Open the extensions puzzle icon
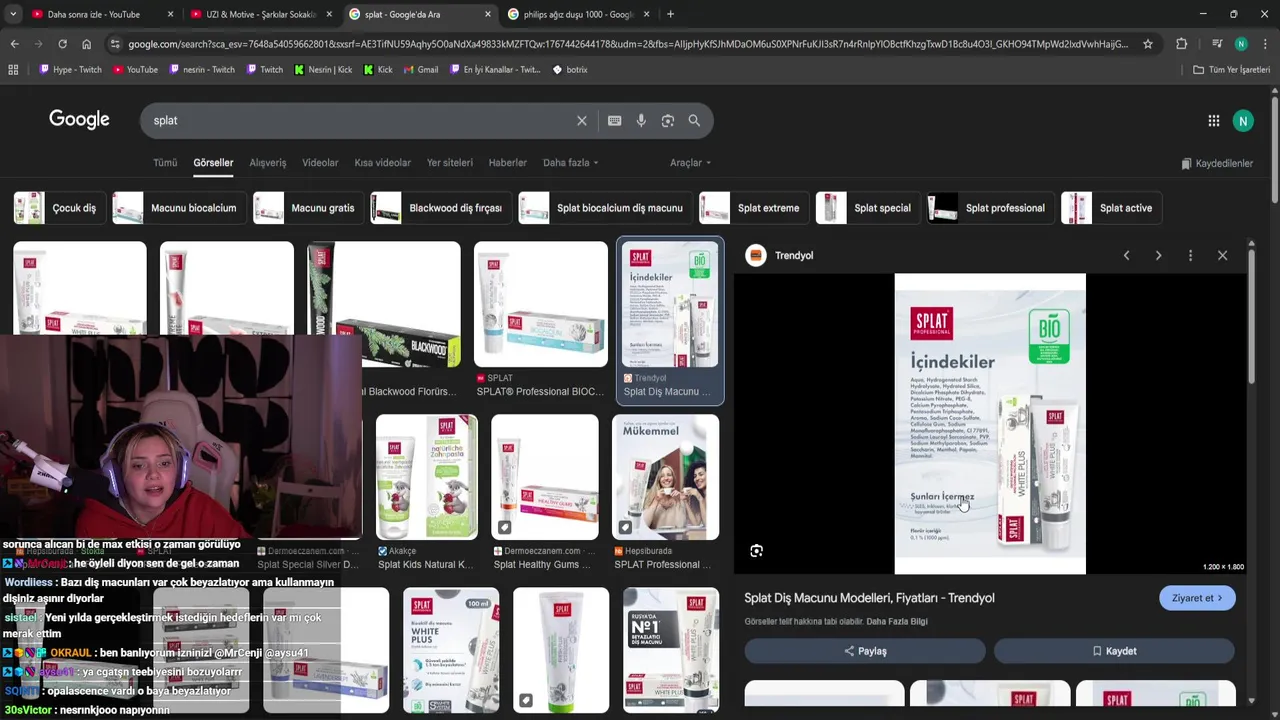Viewport: 1280px width, 720px height. click(x=1181, y=44)
